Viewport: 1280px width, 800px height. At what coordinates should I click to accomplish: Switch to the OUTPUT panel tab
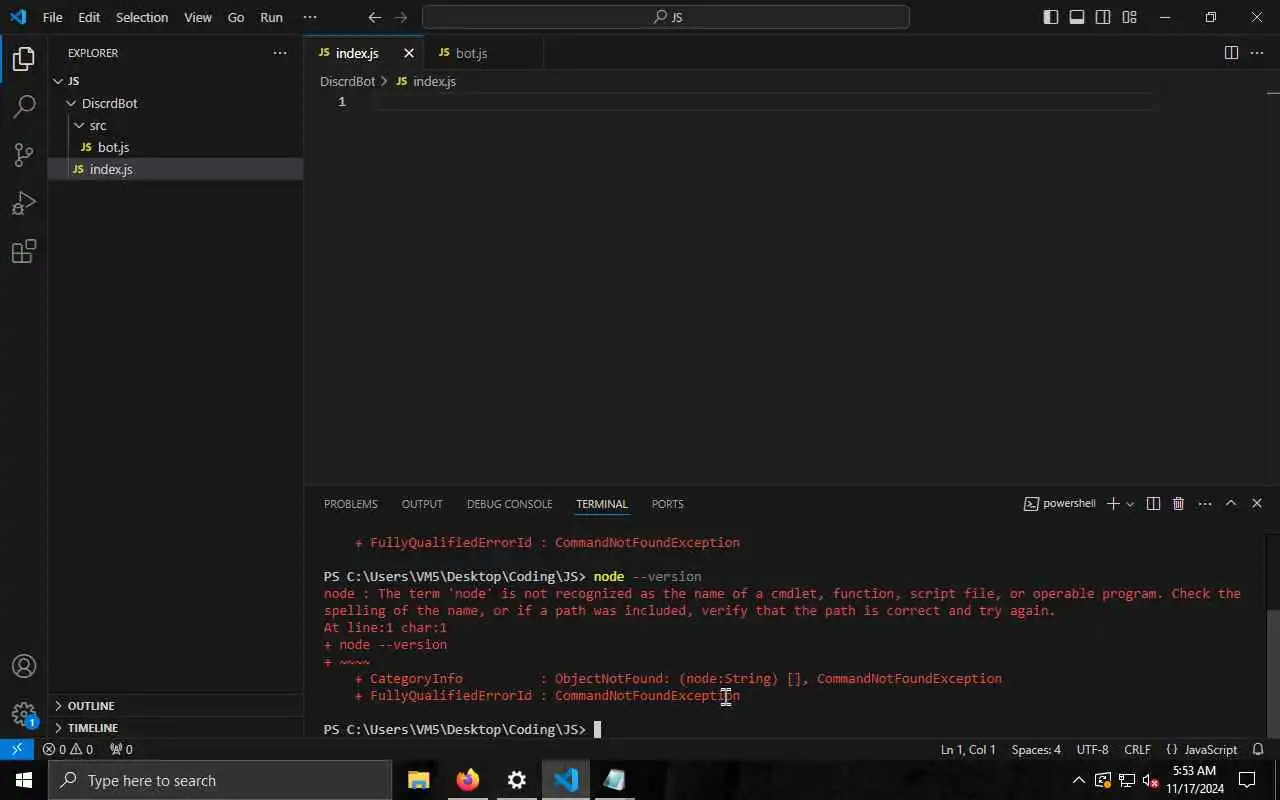[x=422, y=504]
